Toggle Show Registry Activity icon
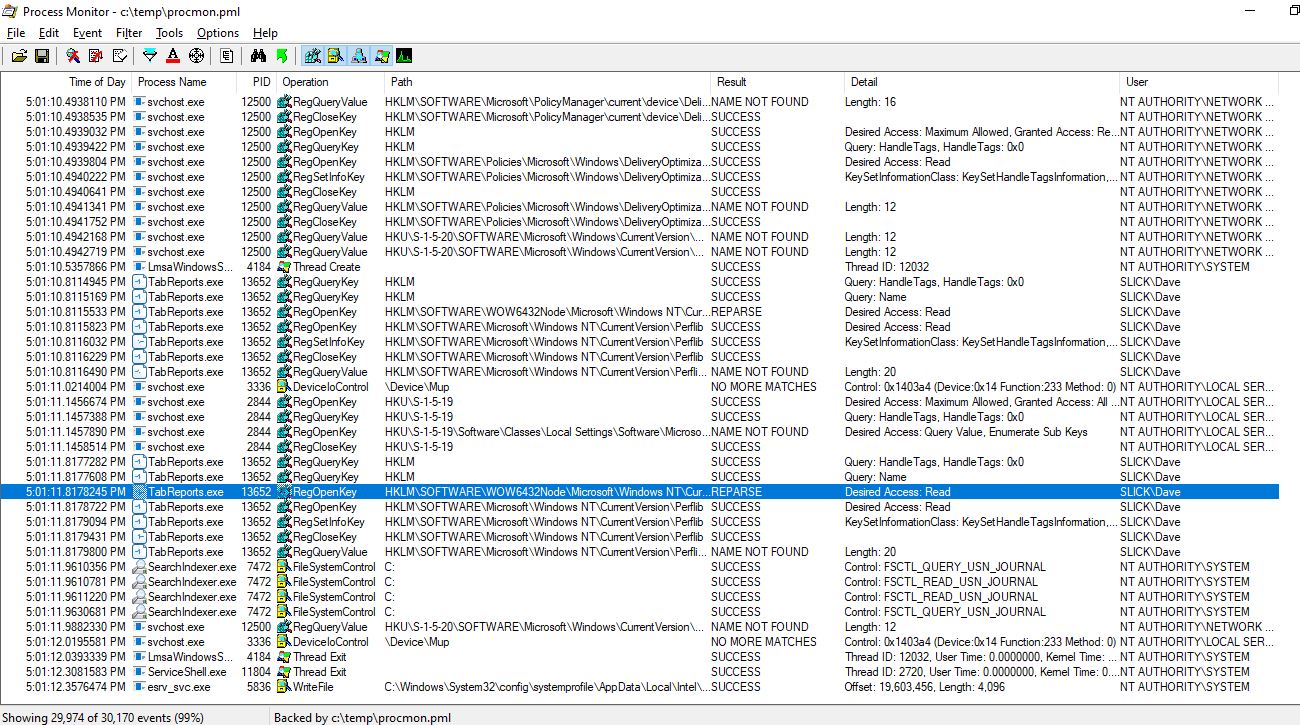The width and height of the screenshot is (1300, 725). click(x=312, y=56)
